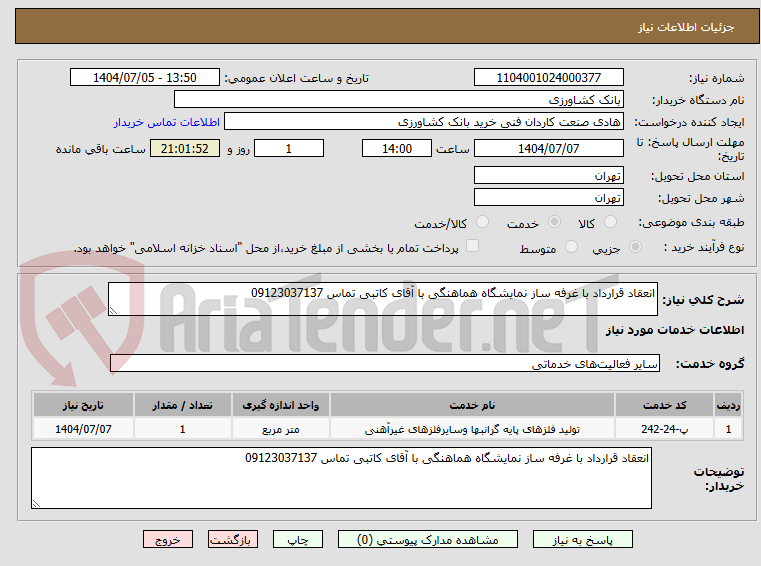Click the جزئیات اطلاعات نیاز page header
The height and width of the screenshot is (566, 761).
686,27
